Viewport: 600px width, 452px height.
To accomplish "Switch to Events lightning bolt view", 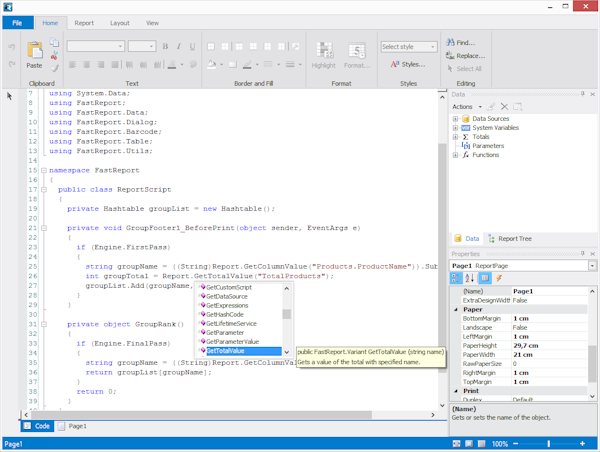I will point(498,279).
